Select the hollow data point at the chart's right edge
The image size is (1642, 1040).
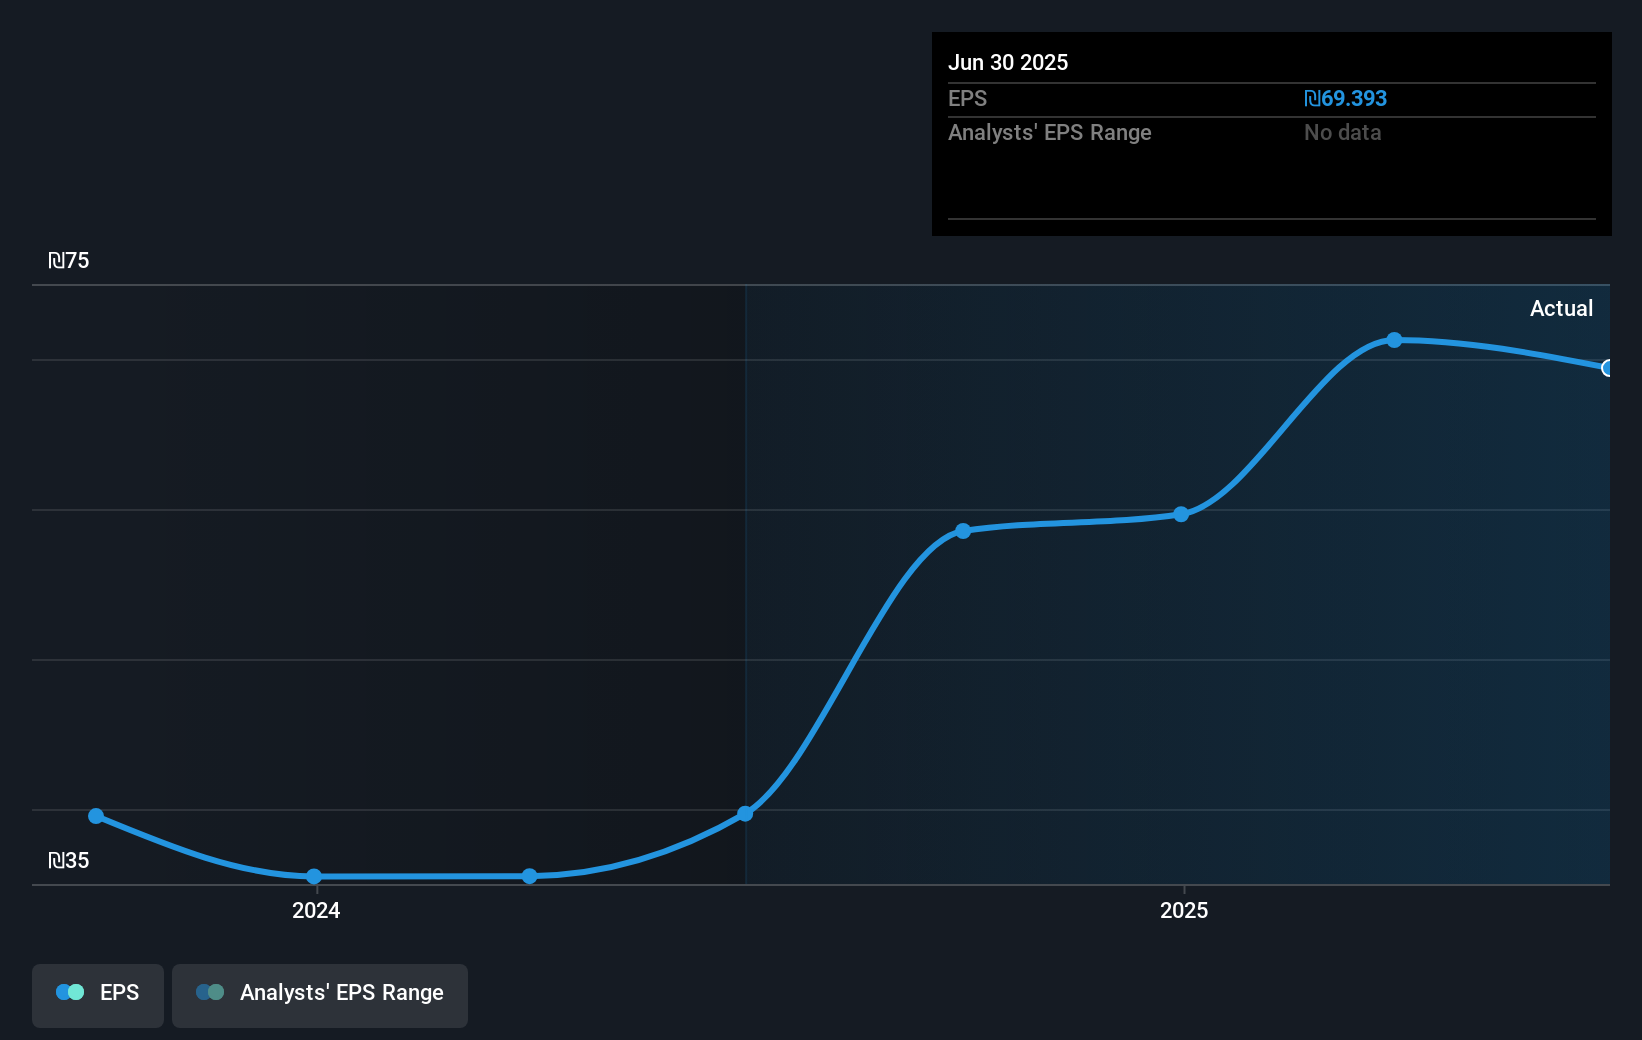1608,369
